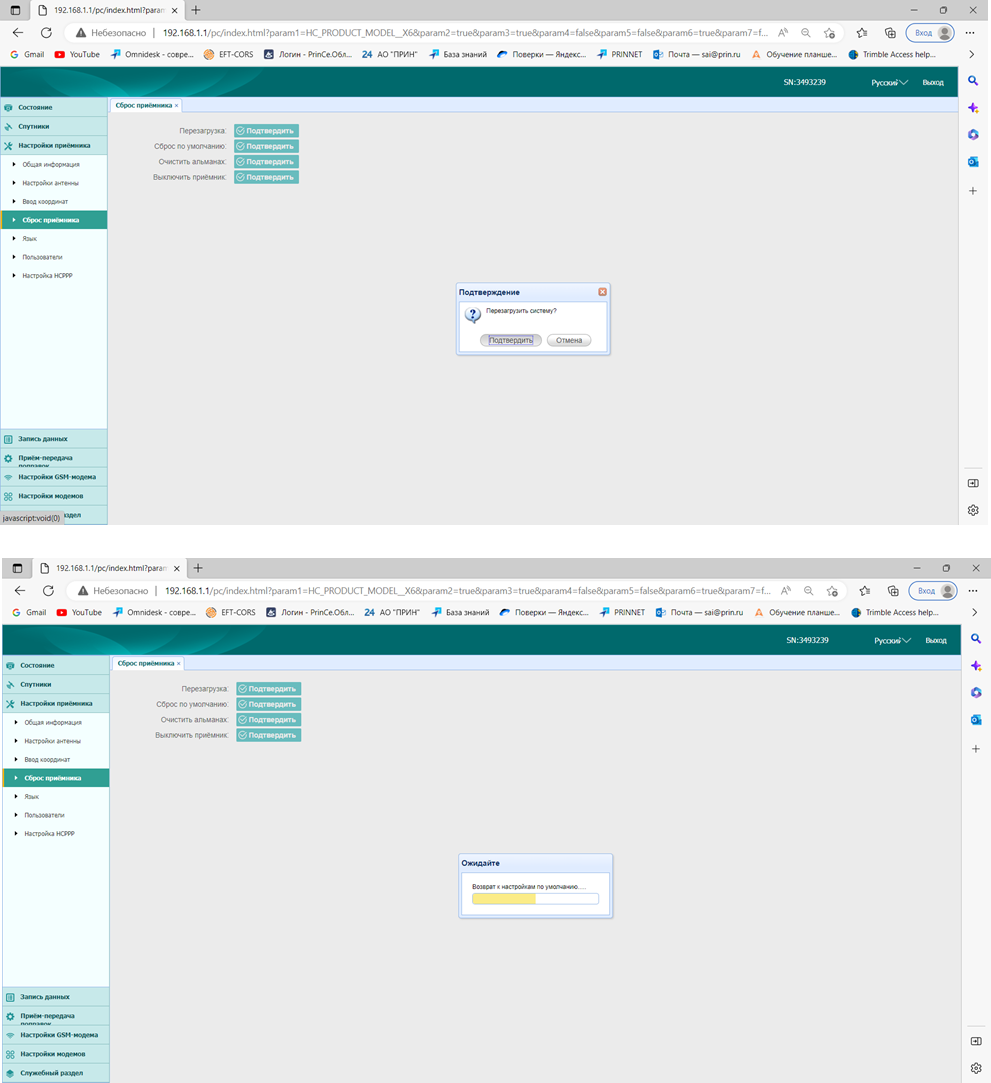Viewport: 991px width, 1083px height.
Task: In lower window, click the Edge sidebar hide-panel icon
Action: coord(976,1041)
